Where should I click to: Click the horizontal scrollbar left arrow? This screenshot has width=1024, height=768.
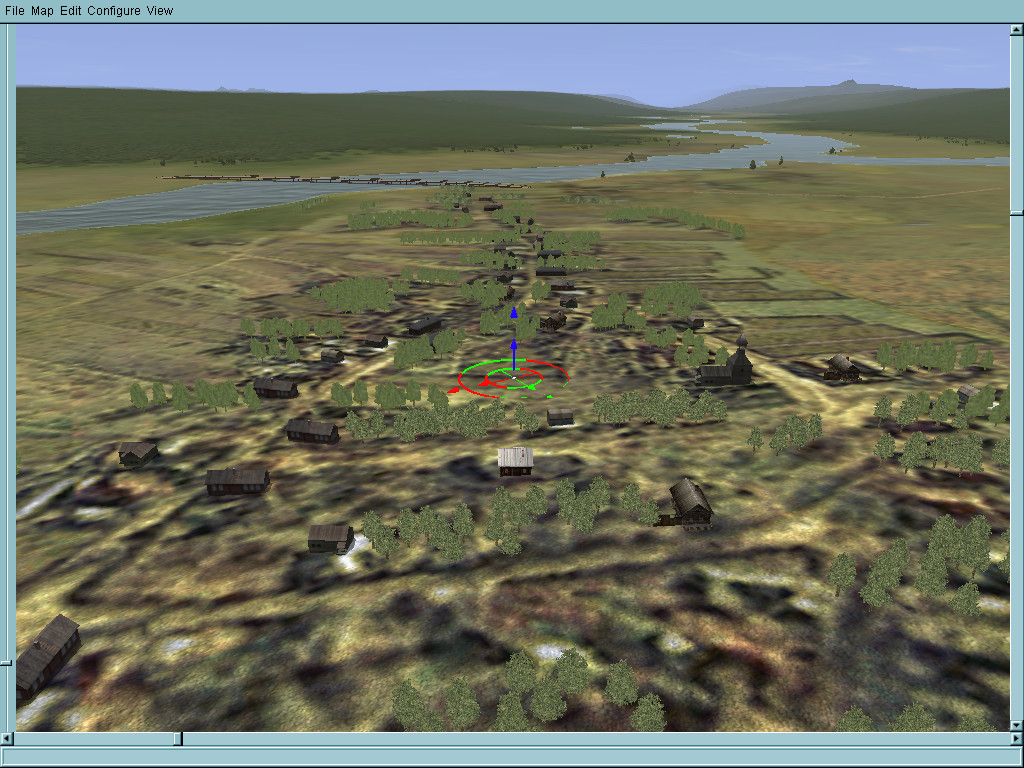(x=7, y=739)
